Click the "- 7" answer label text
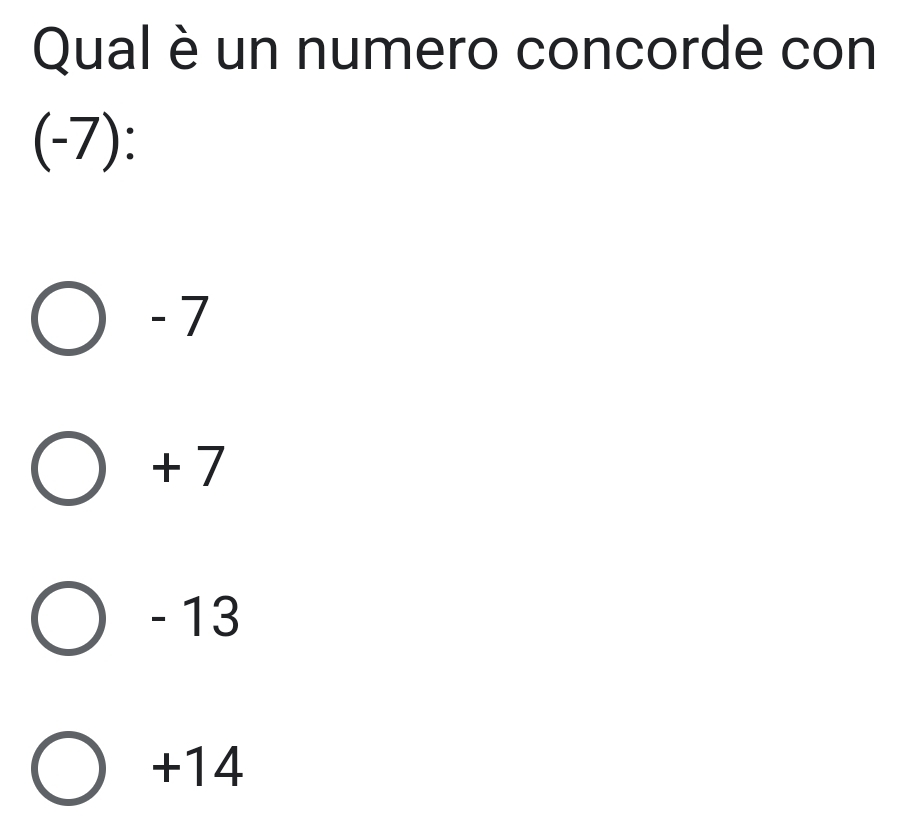 tap(180, 320)
